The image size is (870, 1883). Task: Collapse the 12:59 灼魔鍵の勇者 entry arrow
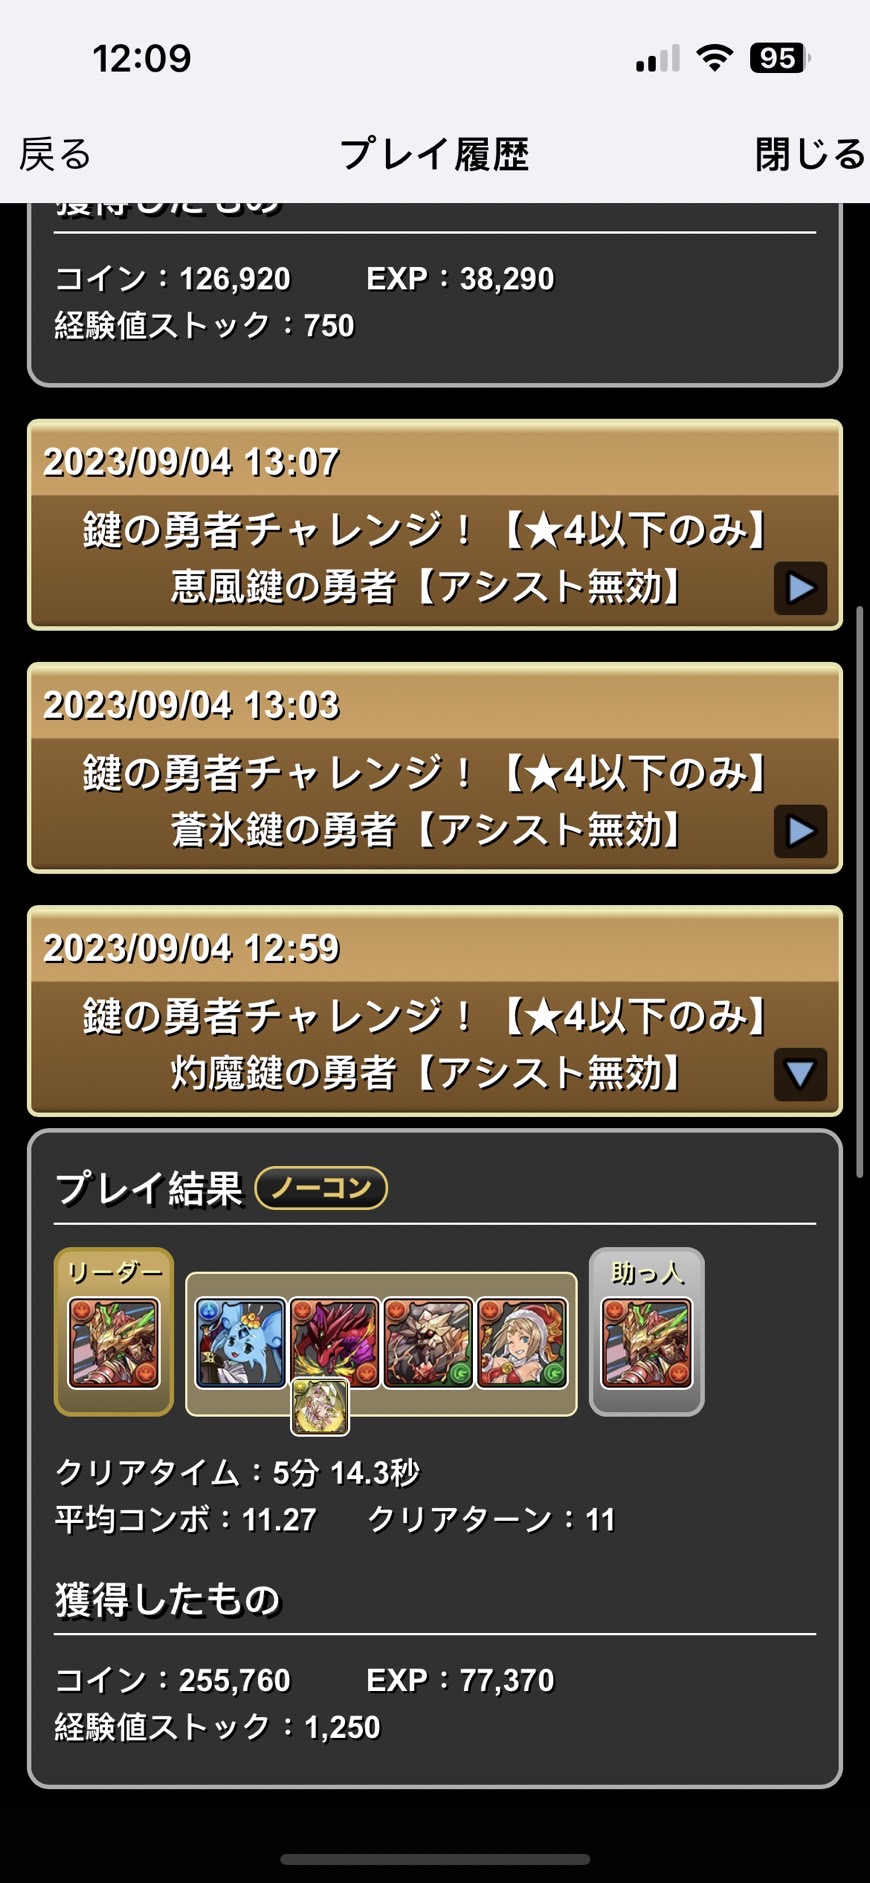800,1074
